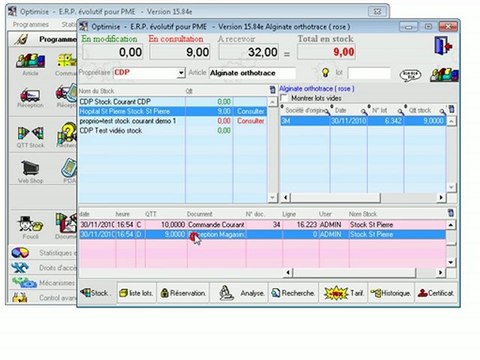Click scroll down arrow of history grid

click(x=451, y=262)
